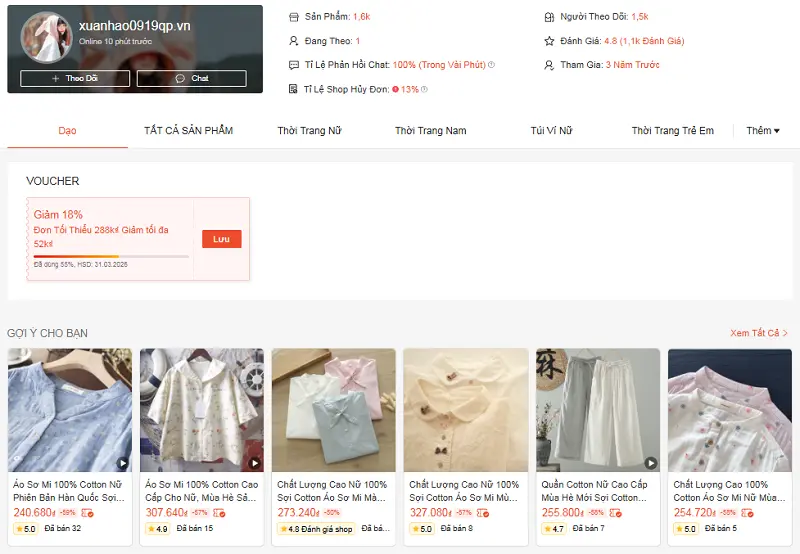The width and height of the screenshot is (800, 554).
Task: Open info tooltip next to 13% cancellation
Action: coord(424,89)
